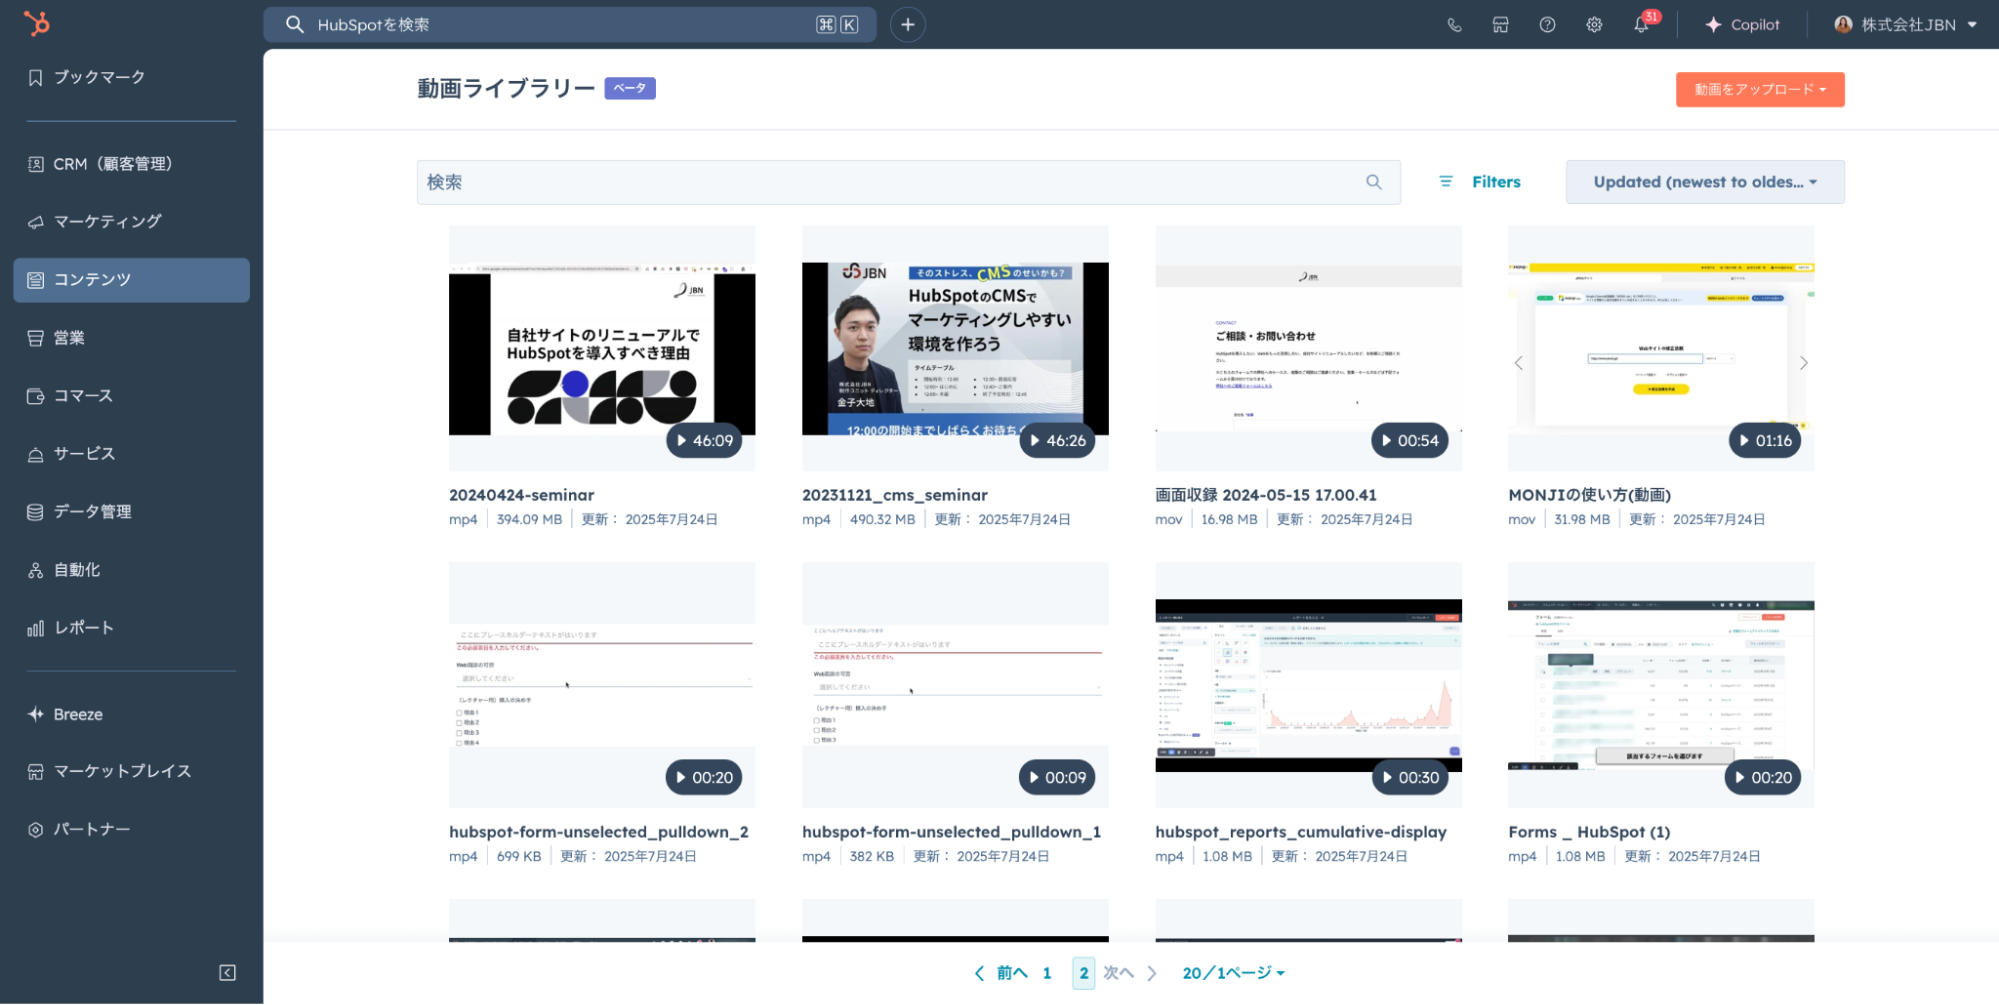The height and width of the screenshot is (1005, 1999).
Task: Open 20／1ページ page size dropdown
Action: 1233,973
